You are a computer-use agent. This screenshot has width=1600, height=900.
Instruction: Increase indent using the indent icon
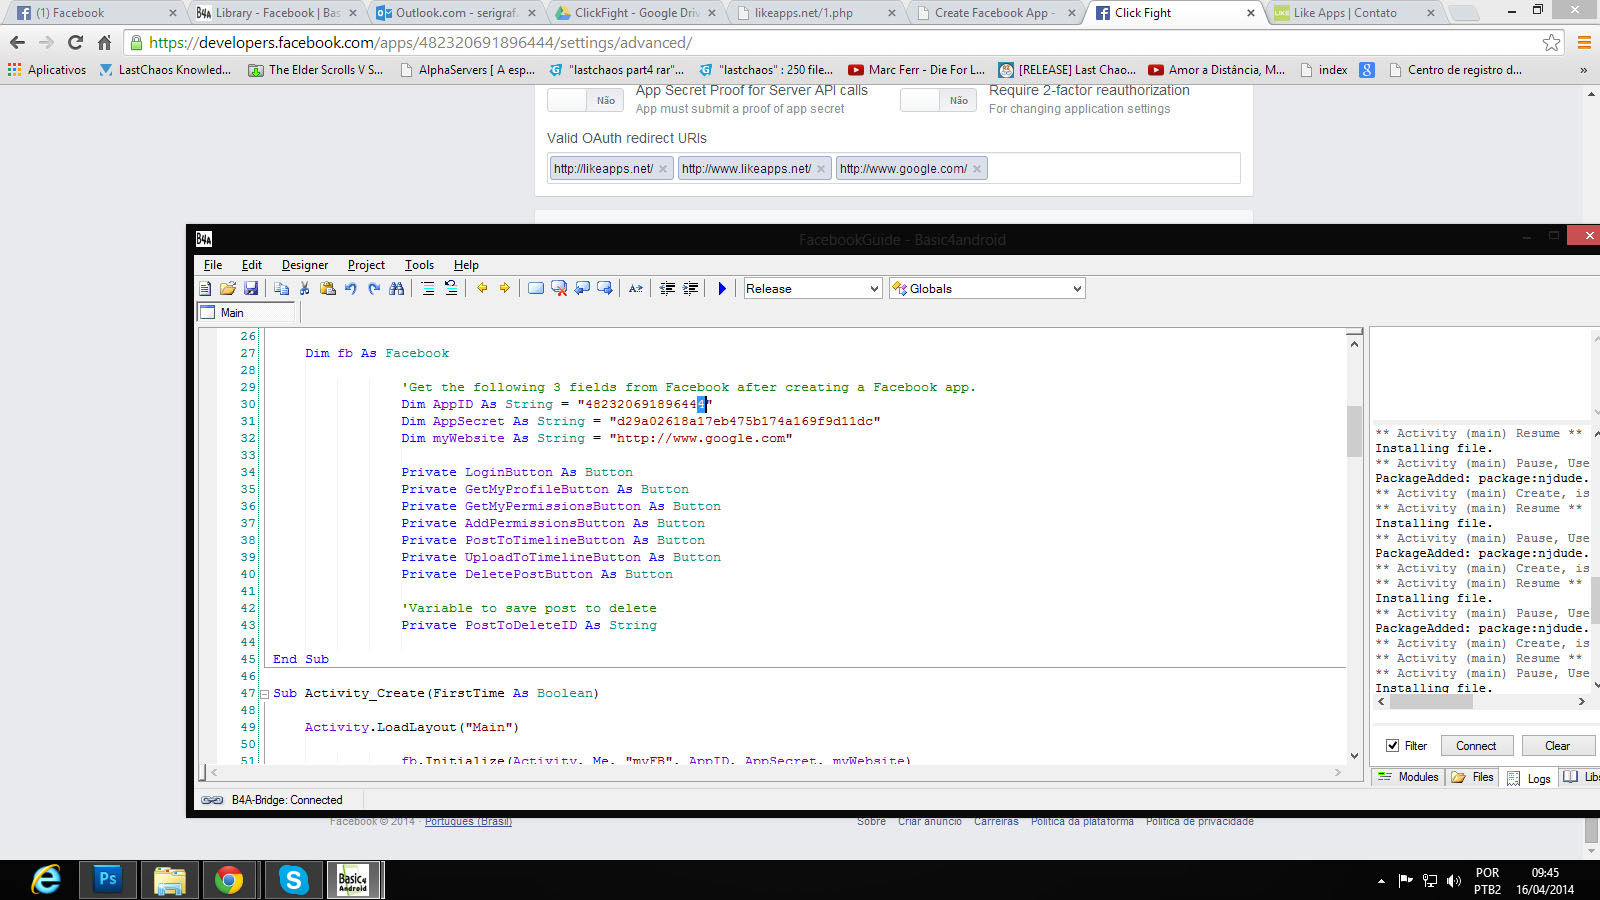pyautogui.click(x=690, y=289)
